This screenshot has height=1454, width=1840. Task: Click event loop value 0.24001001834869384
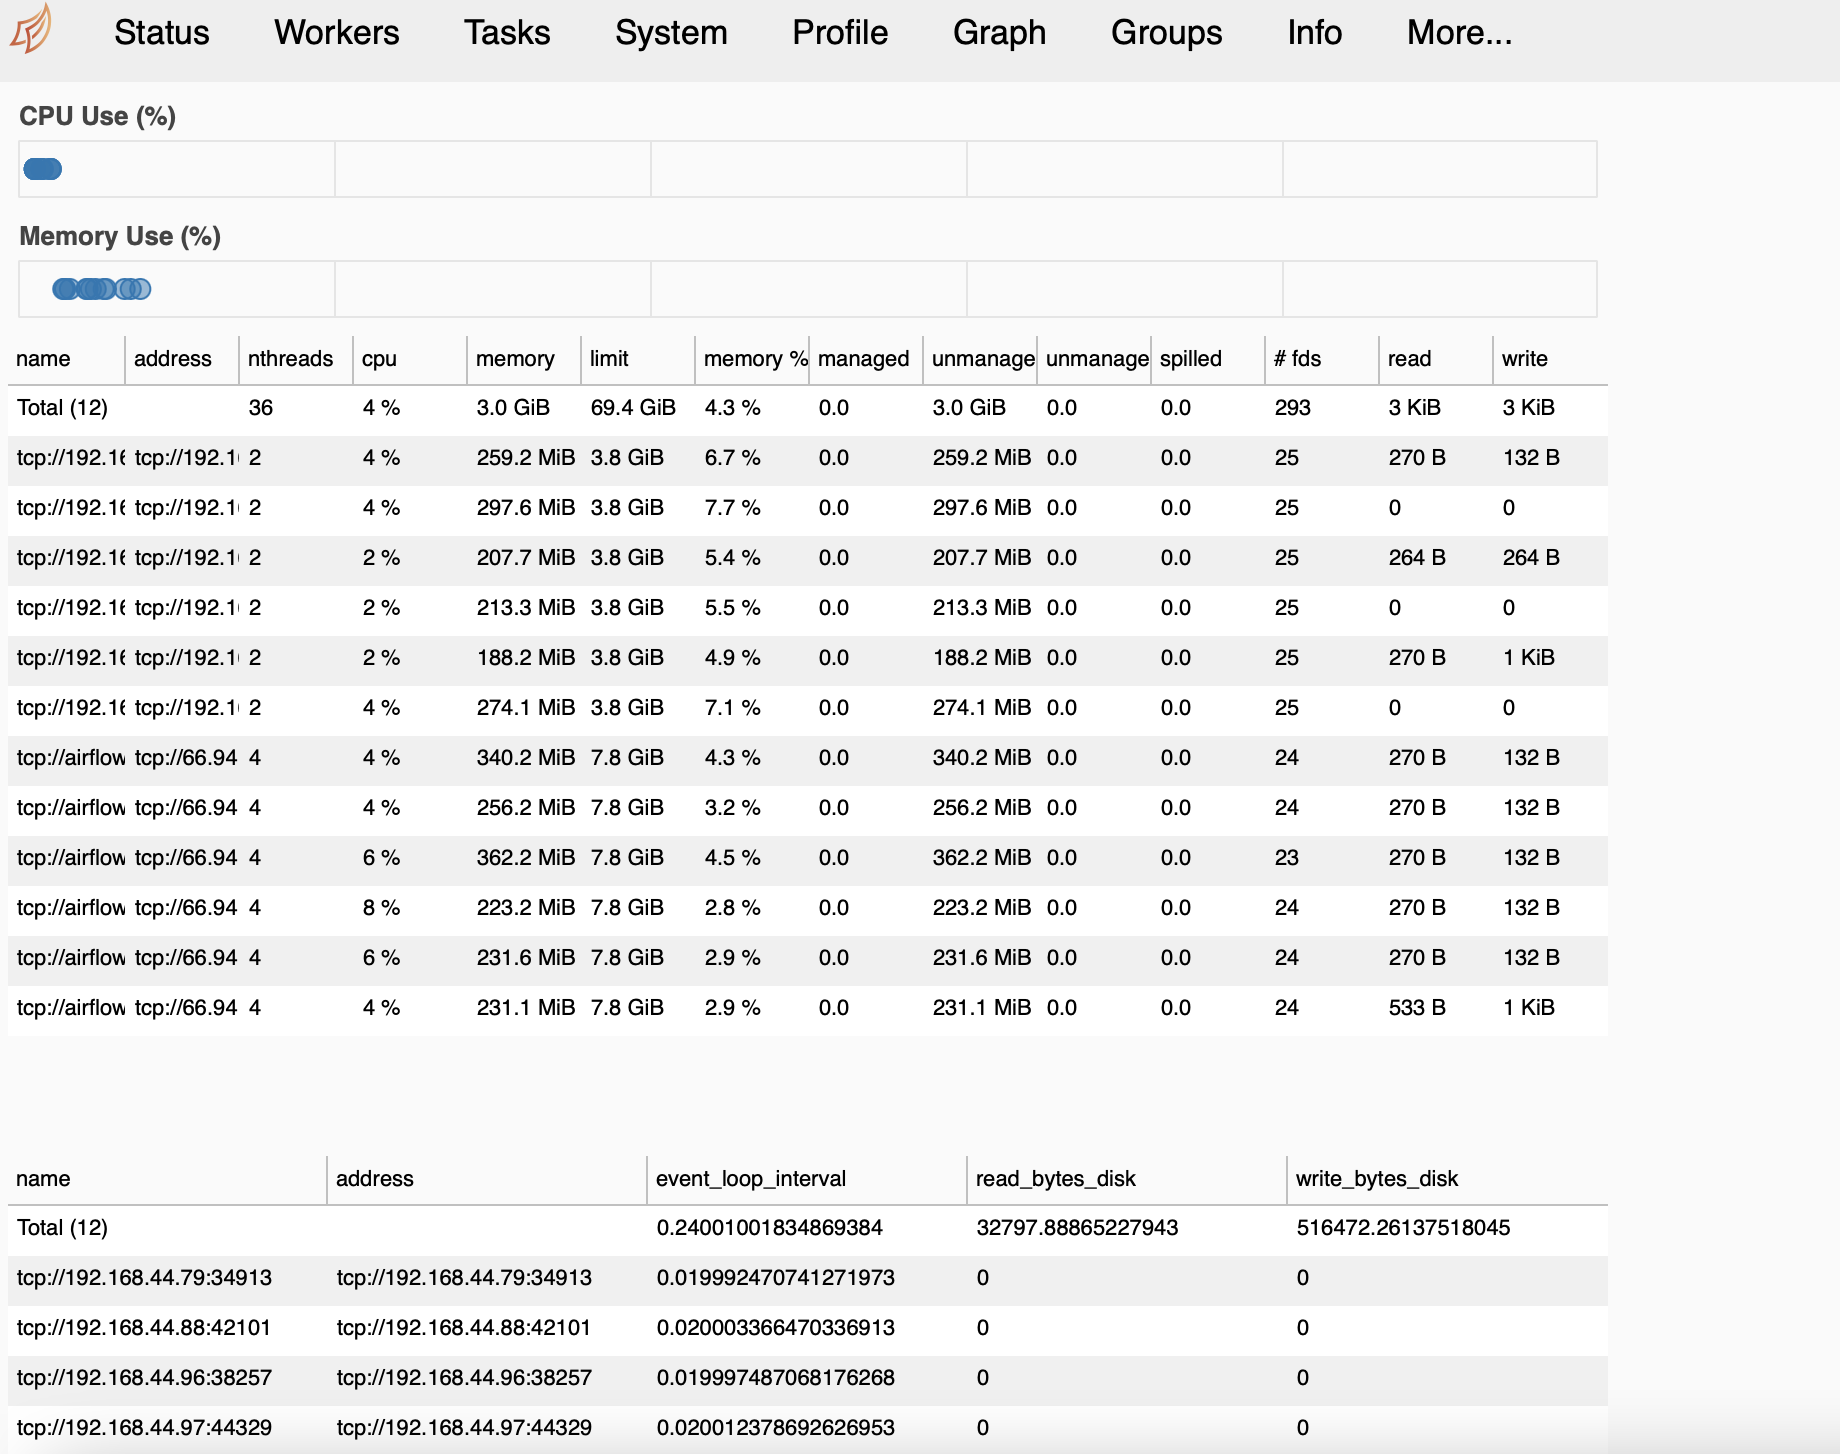pyautogui.click(x=769, y=1228)
